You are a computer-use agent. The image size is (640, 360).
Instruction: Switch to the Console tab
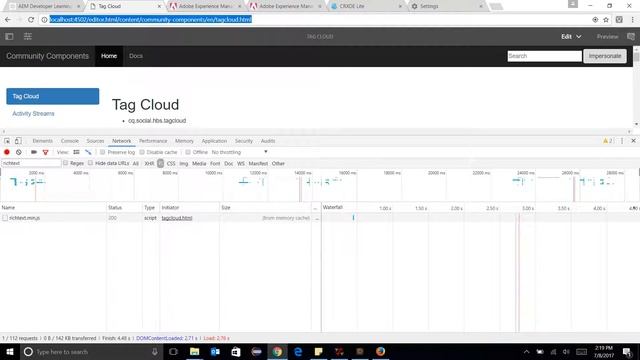point(70,141)
